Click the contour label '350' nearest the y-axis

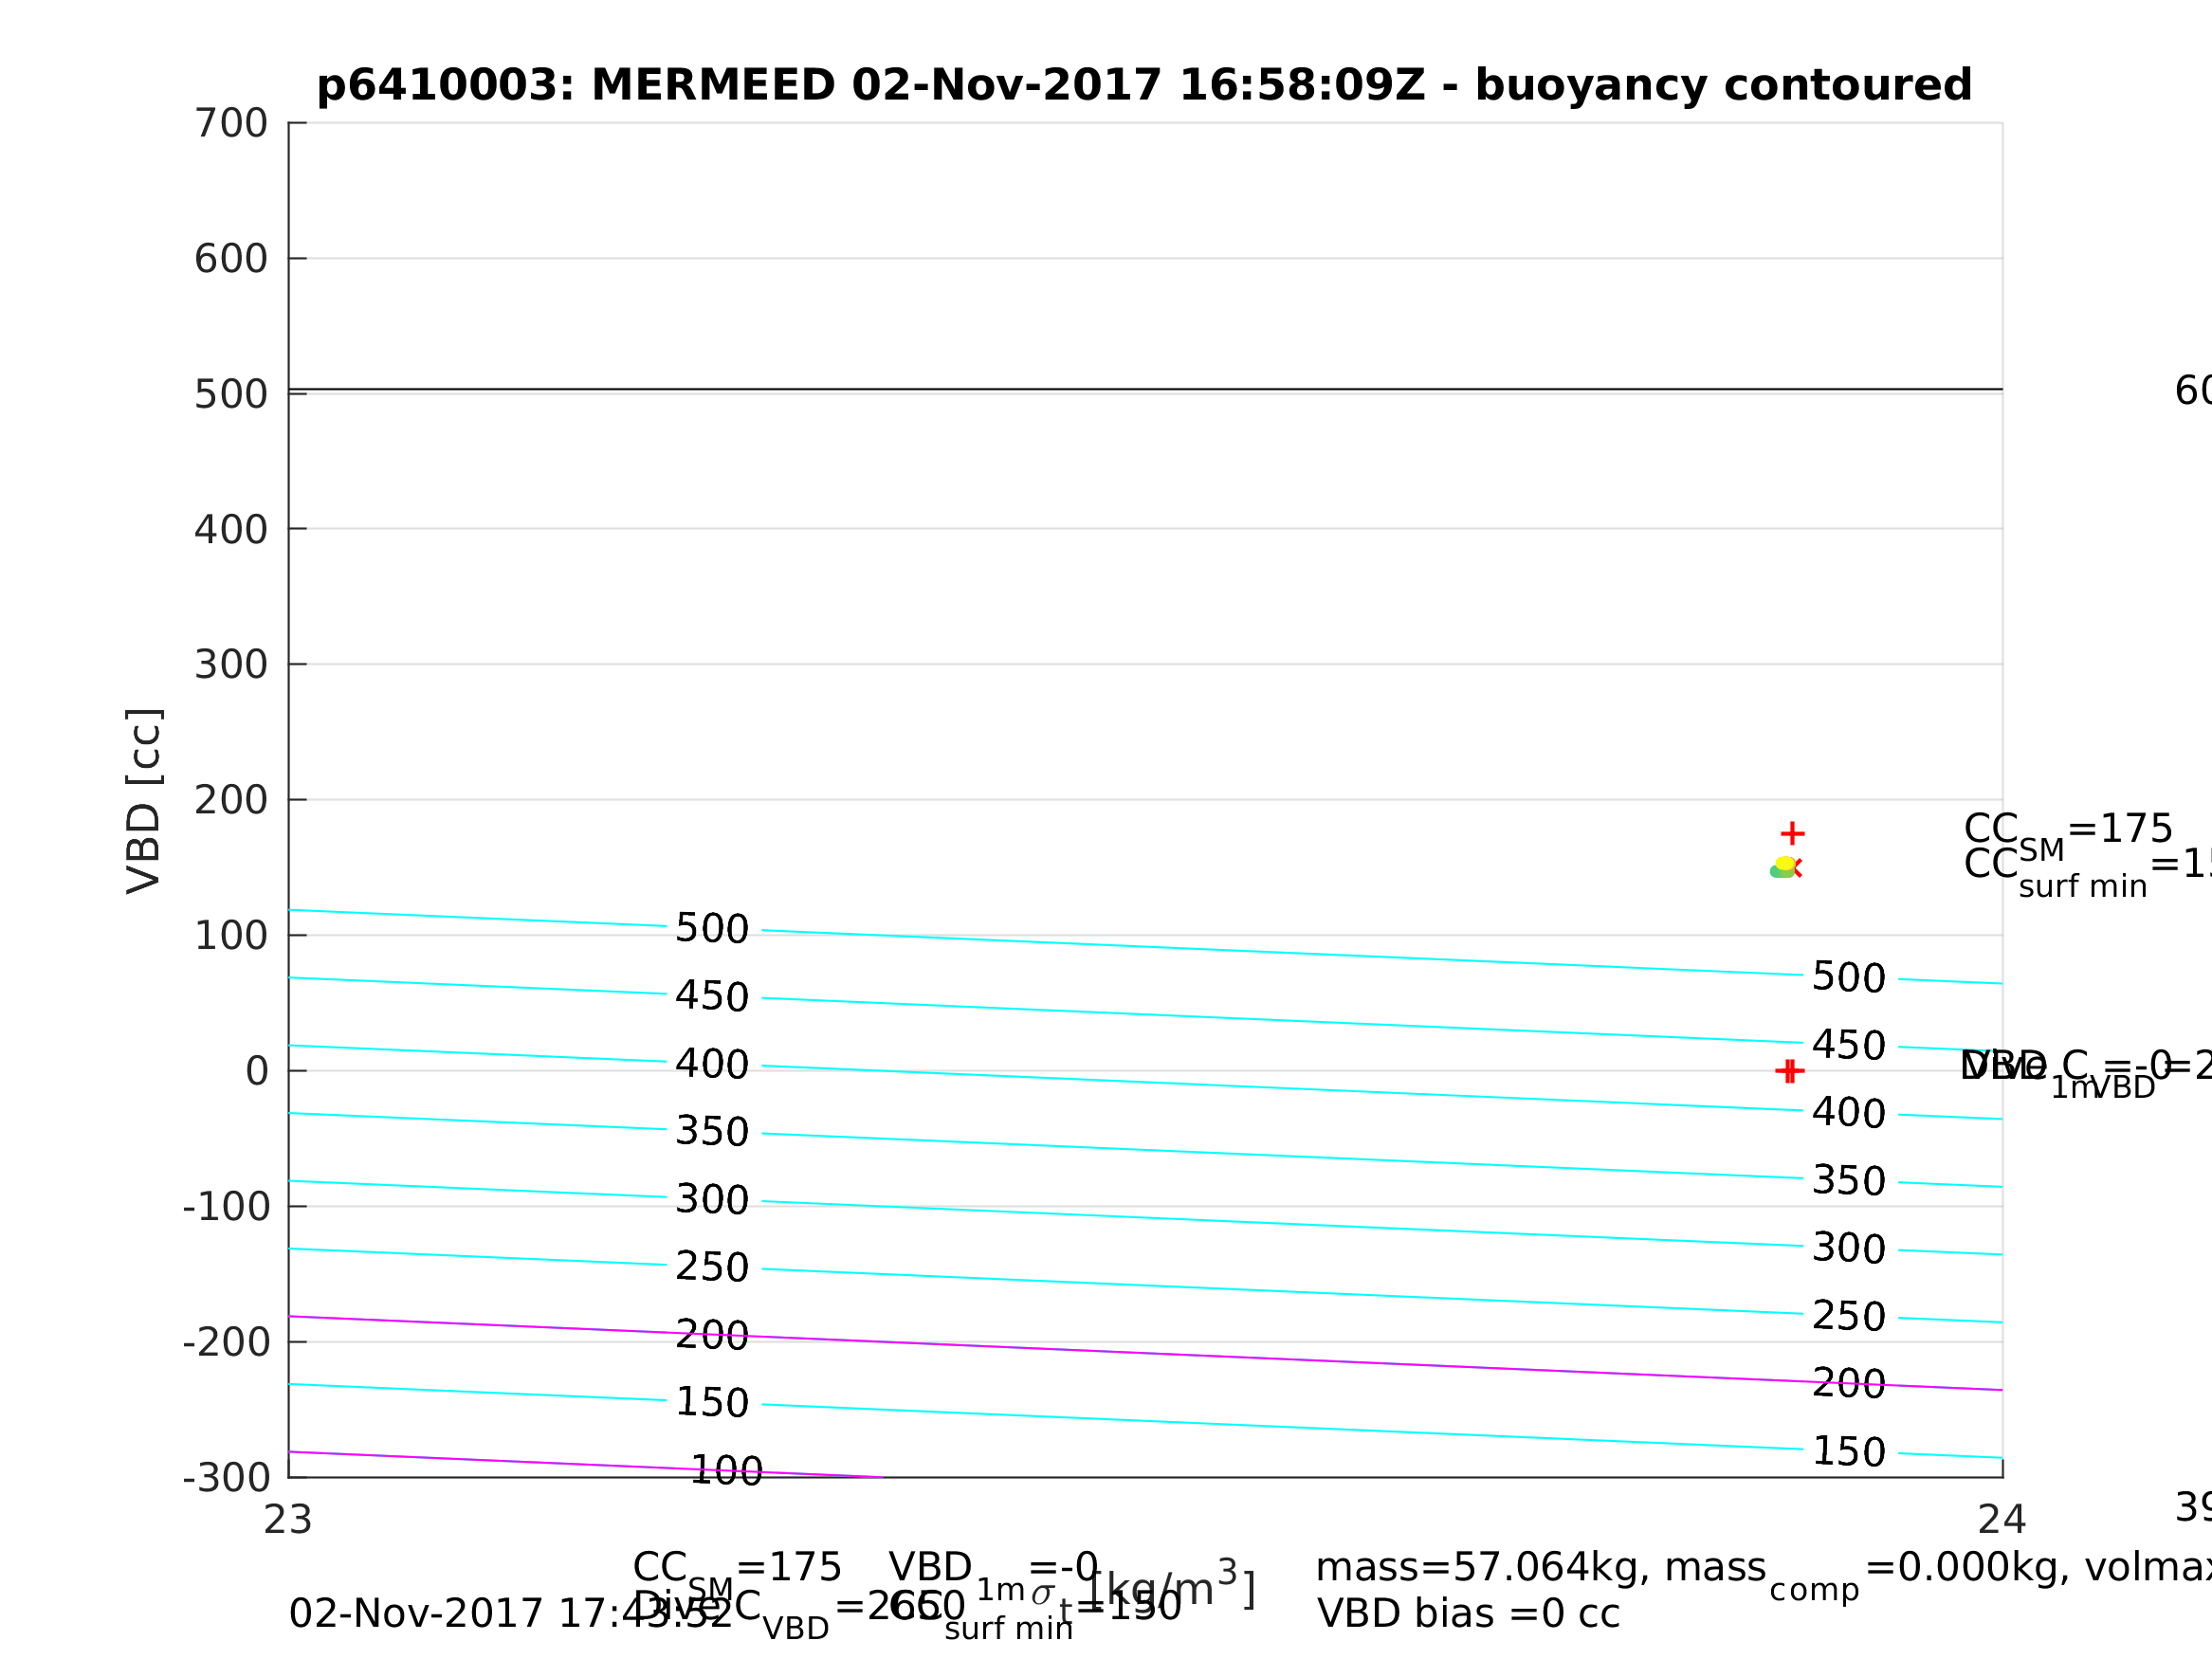tap(712, 1131)
